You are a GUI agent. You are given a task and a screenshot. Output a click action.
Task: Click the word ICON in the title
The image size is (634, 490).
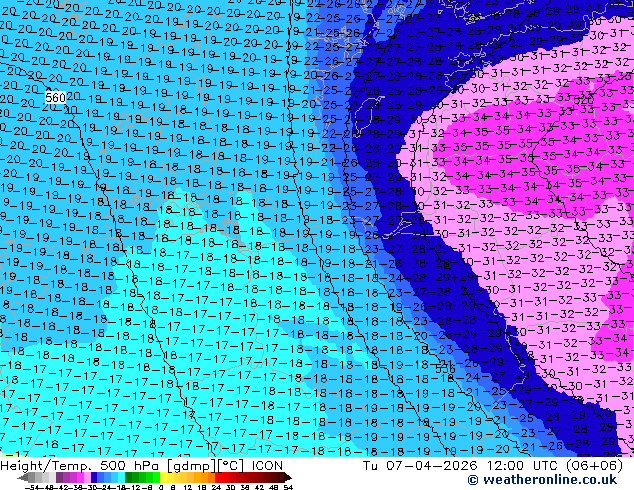(x=267, y=466)
